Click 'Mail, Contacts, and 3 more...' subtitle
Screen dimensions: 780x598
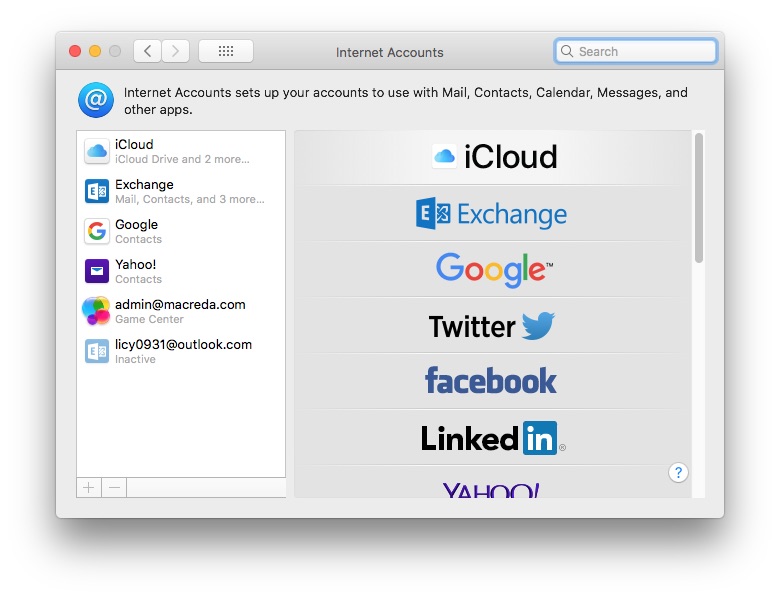pyautogui.click(x=190, y=199)
